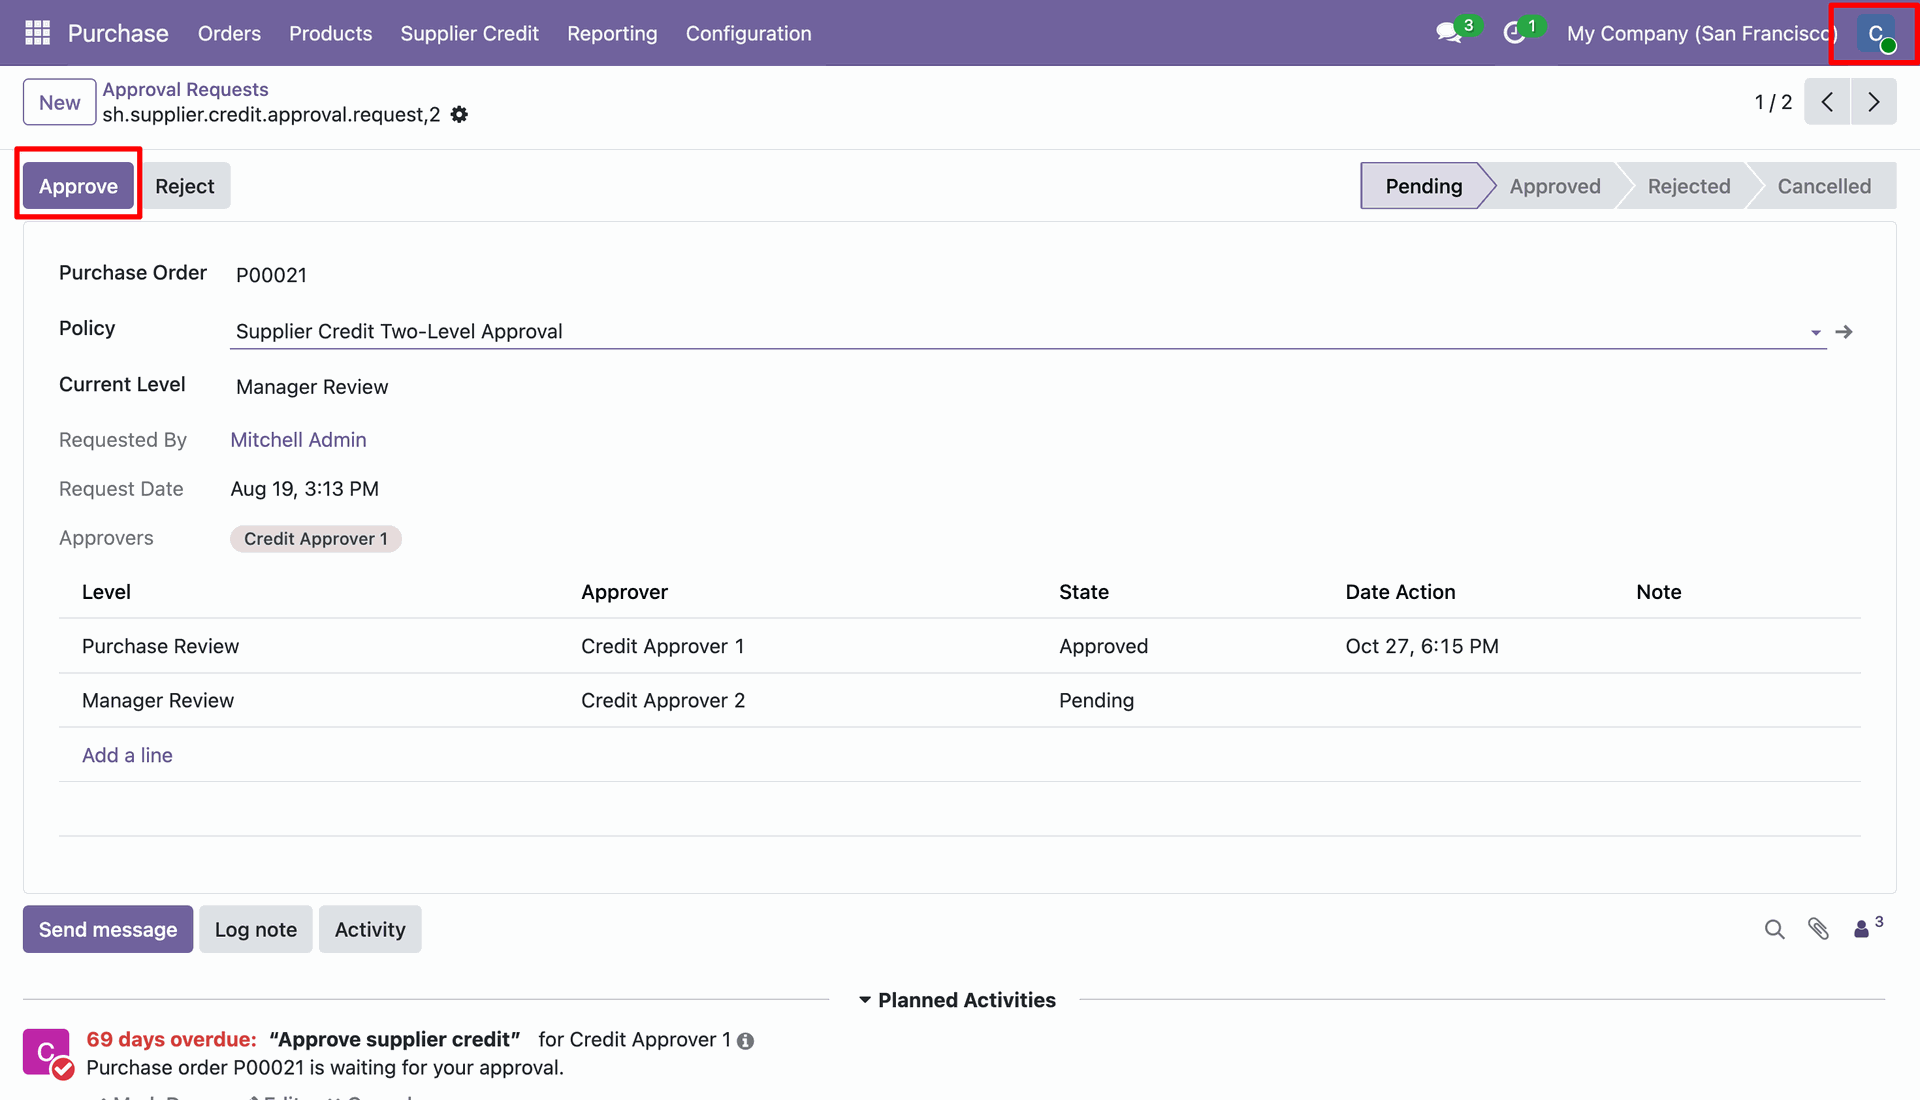Schedule an Activity button
This screenshot has height=1100, width=1920.
tap(370, 930)
